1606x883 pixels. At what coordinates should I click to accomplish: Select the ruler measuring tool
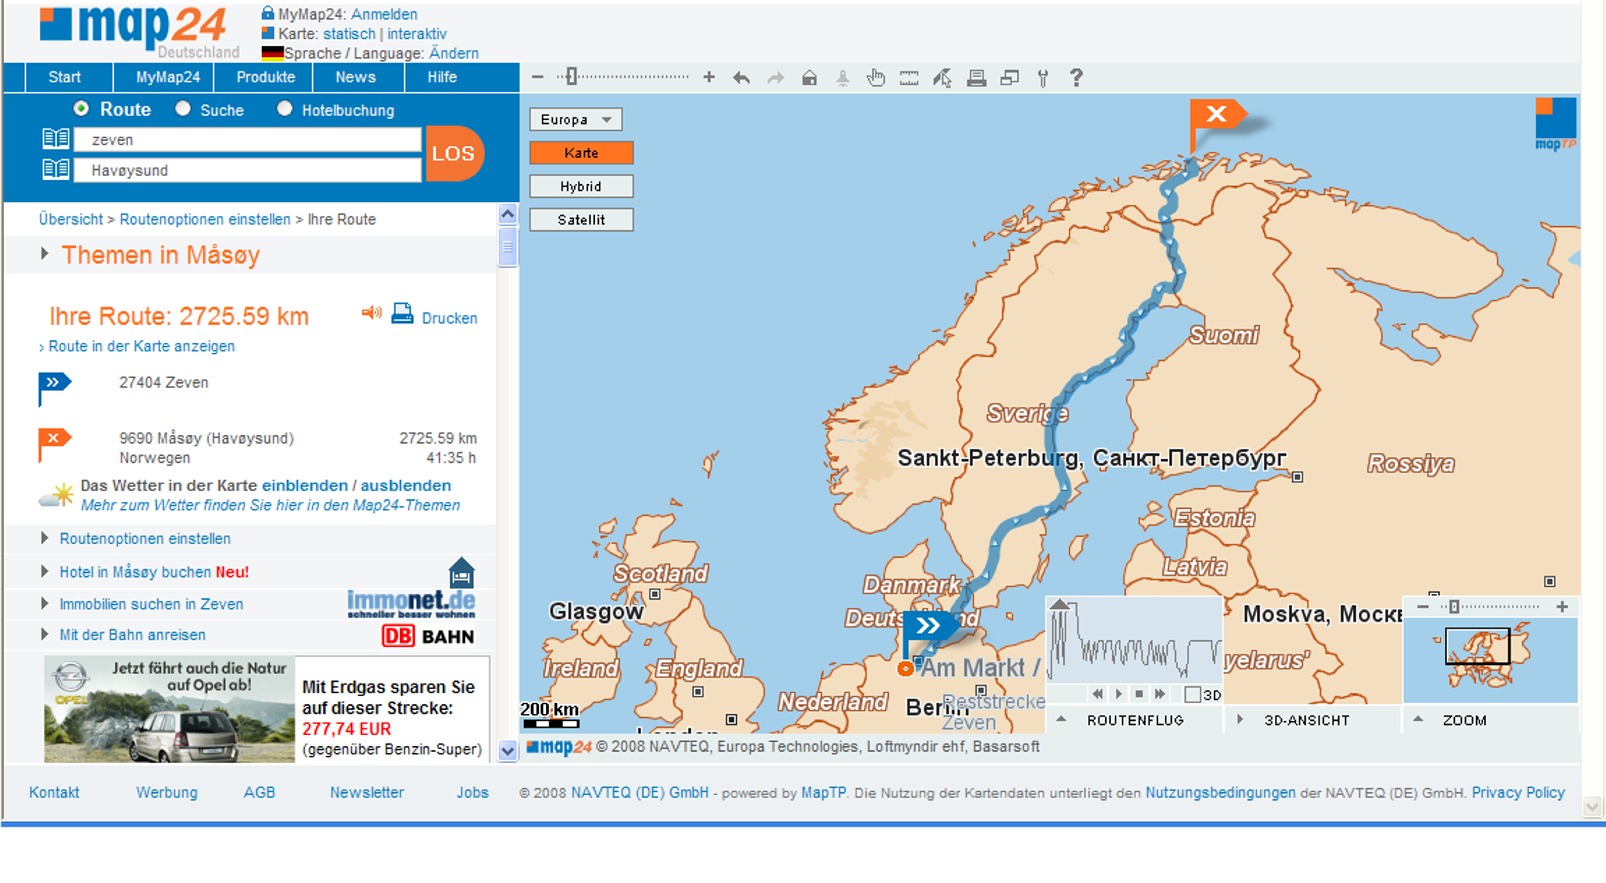(909, 78)
